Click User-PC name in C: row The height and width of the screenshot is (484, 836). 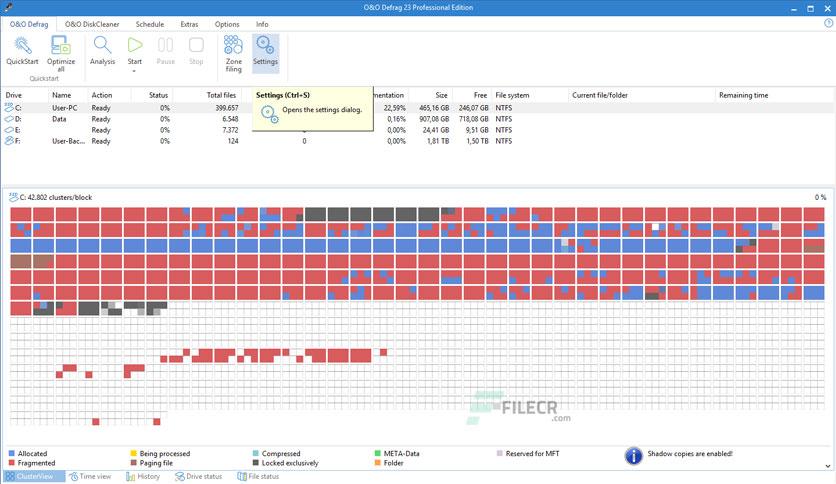tap(65, 108)
